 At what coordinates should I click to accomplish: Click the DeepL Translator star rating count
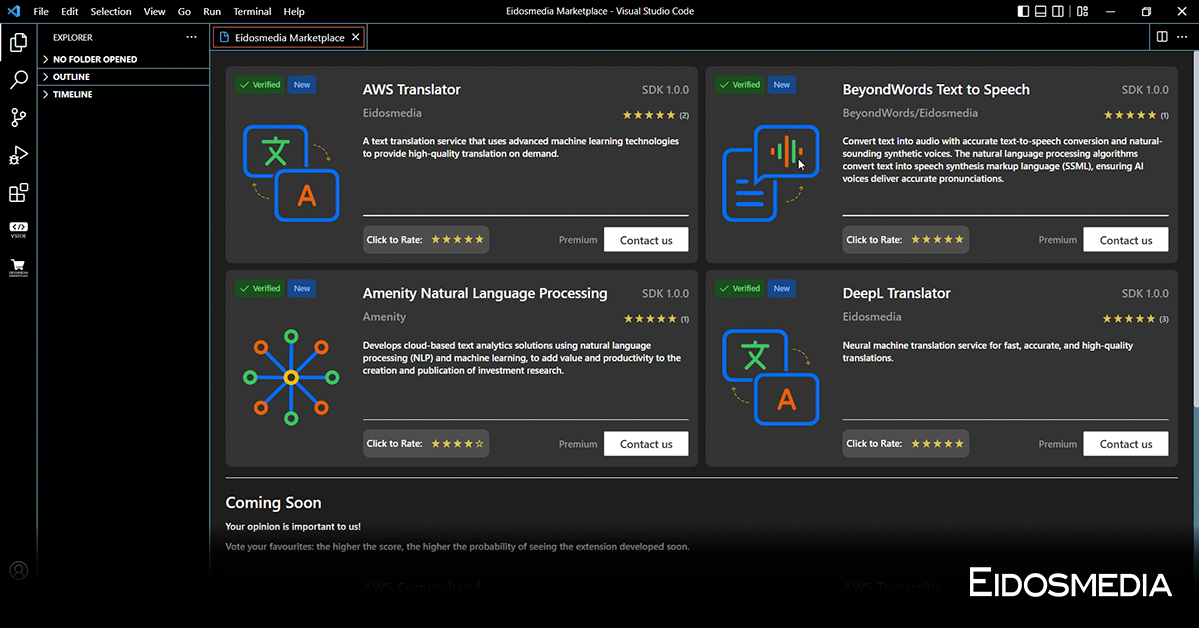pos(1164,319)
